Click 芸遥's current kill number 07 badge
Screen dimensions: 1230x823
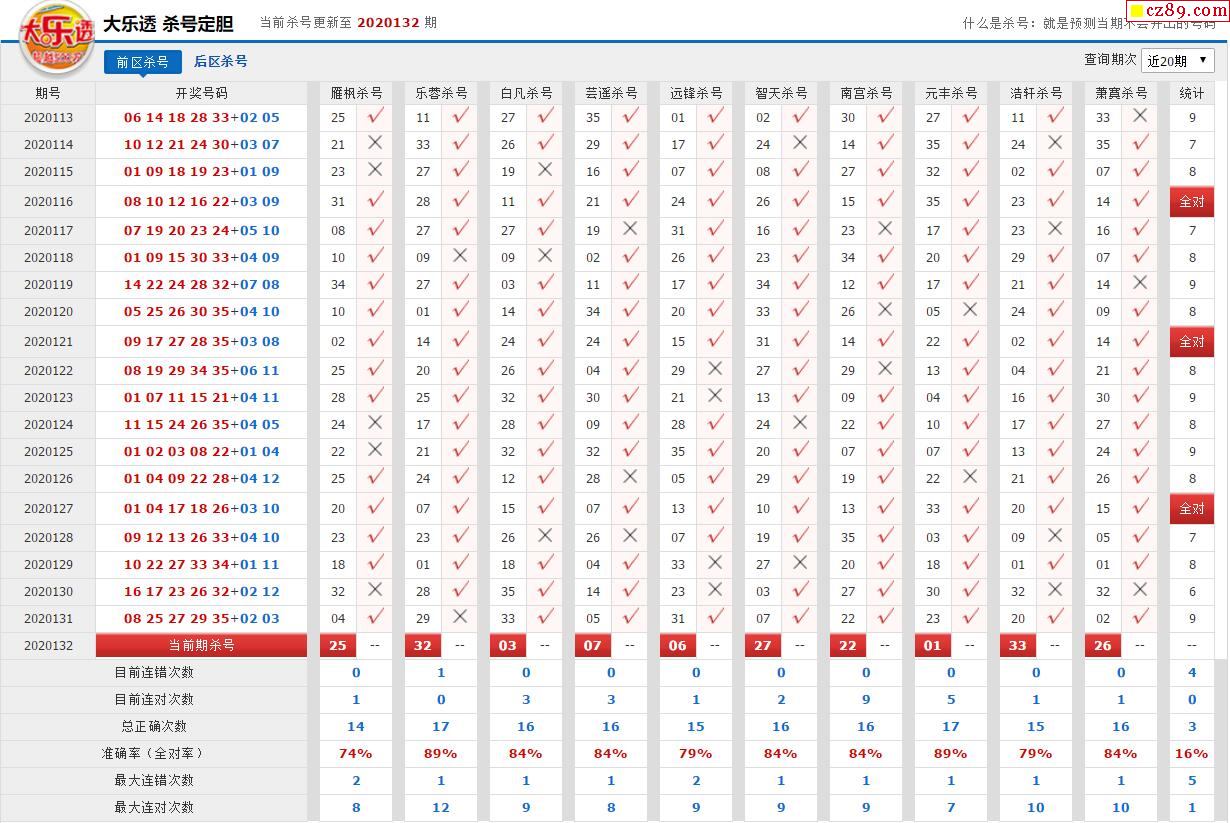click(x=593, y=646)
